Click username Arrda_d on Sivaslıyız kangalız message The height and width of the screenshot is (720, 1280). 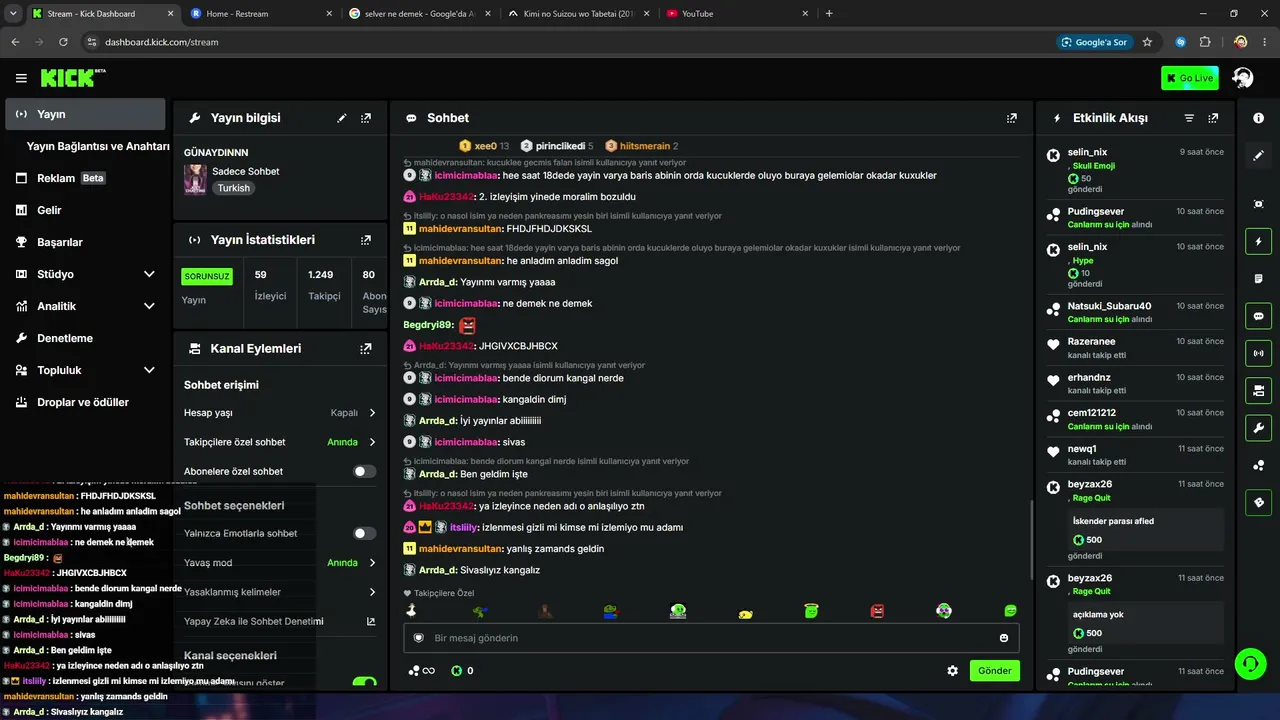(x=438, y=570)
